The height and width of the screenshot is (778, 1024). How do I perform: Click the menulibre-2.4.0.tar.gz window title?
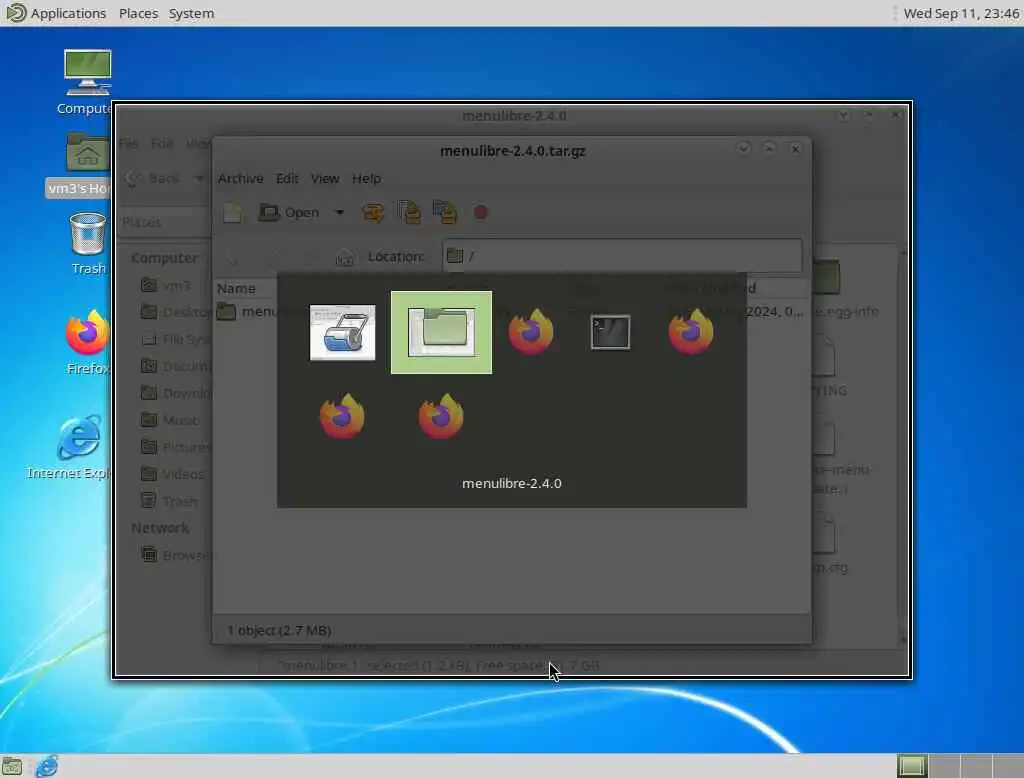513,151
